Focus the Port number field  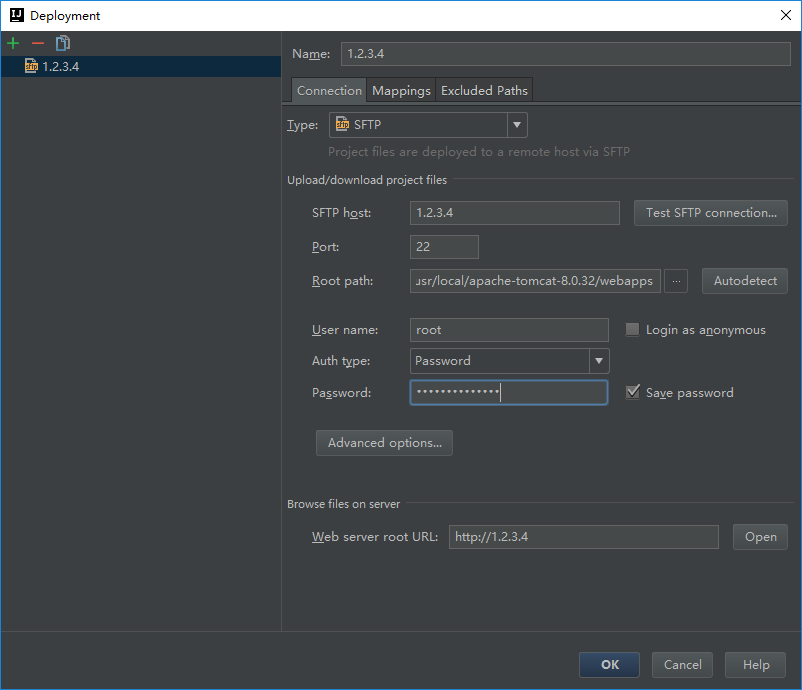(x=444, y=247)
